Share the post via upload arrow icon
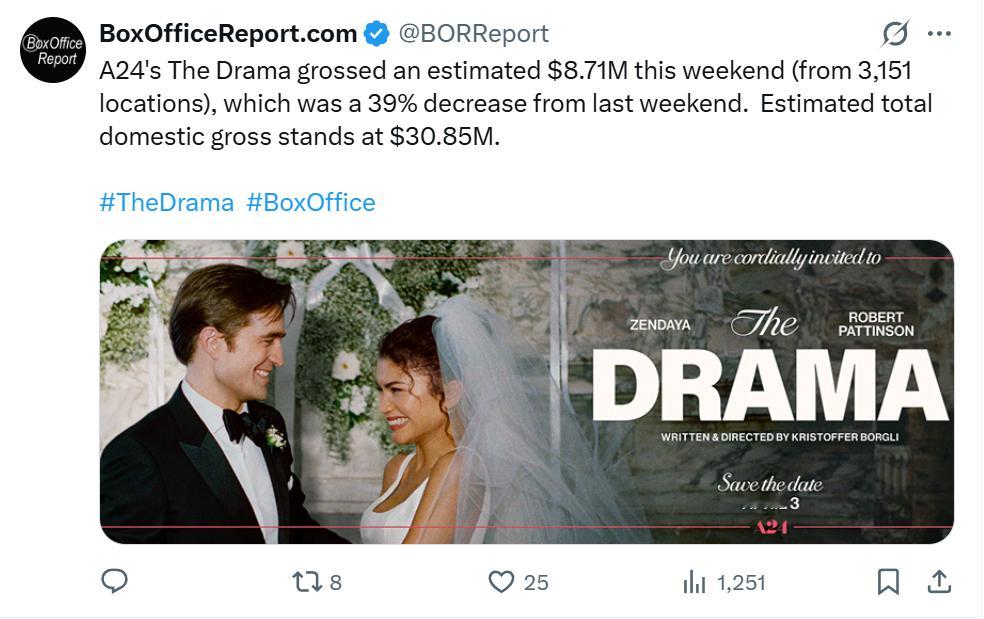 click(939, 581)
